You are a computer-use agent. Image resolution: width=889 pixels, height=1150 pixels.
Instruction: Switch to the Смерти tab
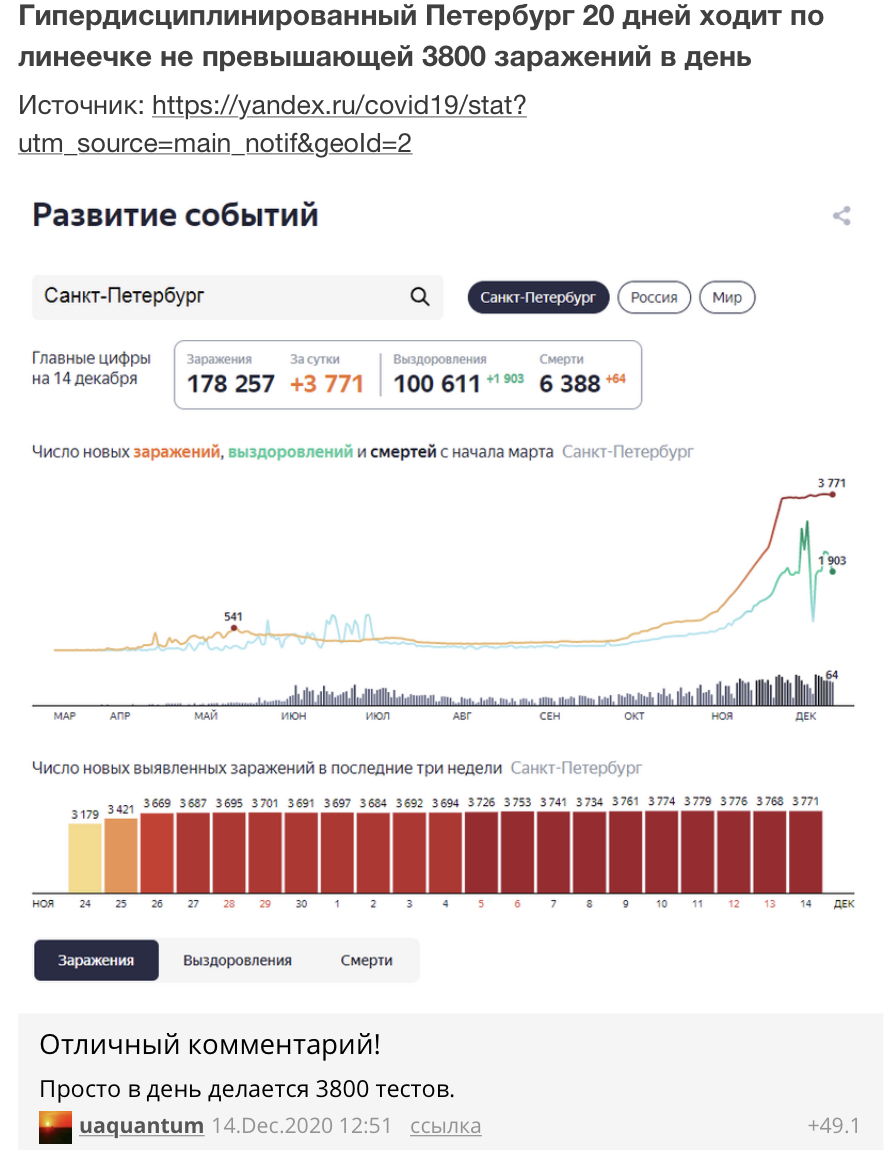366,960
